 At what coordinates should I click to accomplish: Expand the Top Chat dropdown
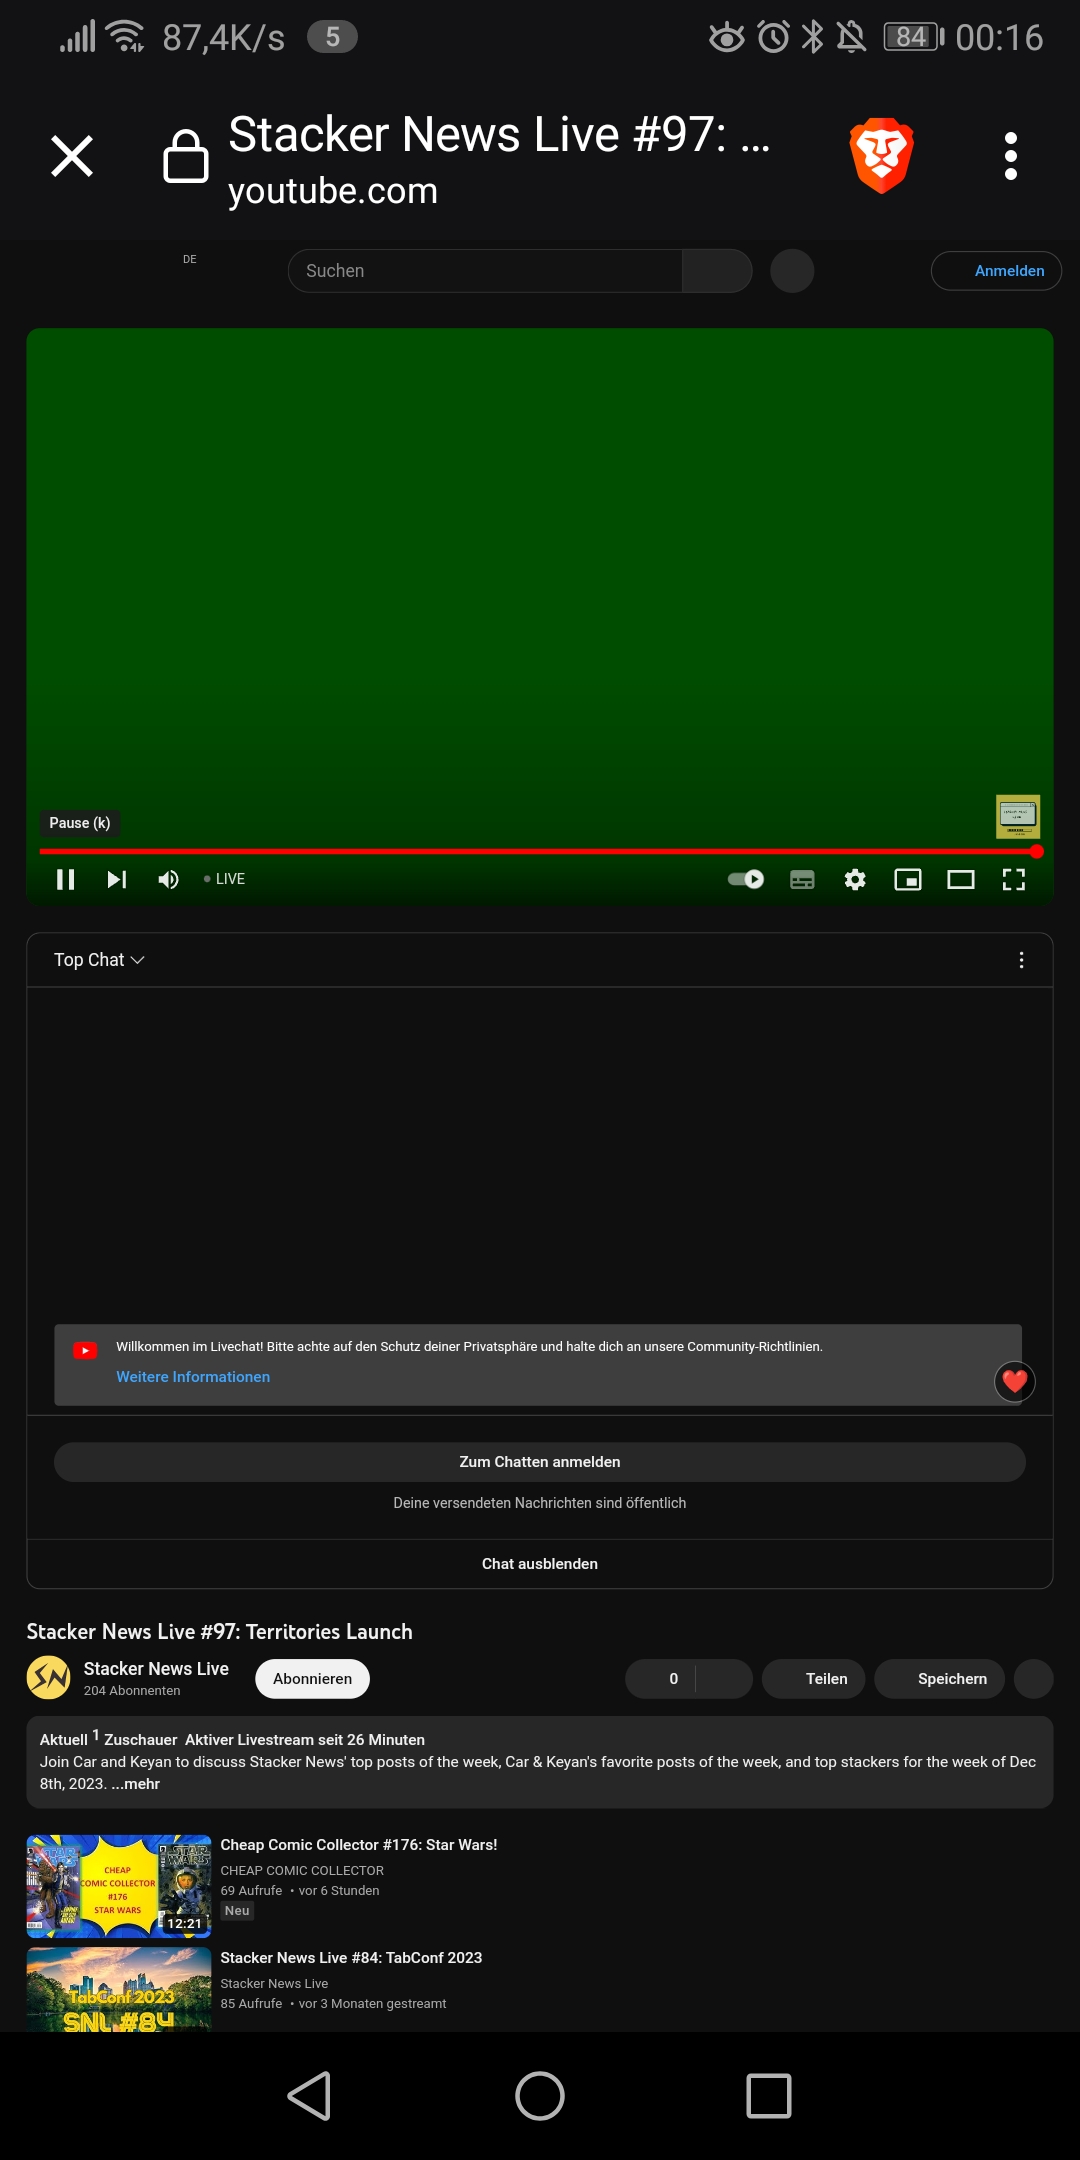(x=99, y=960)
